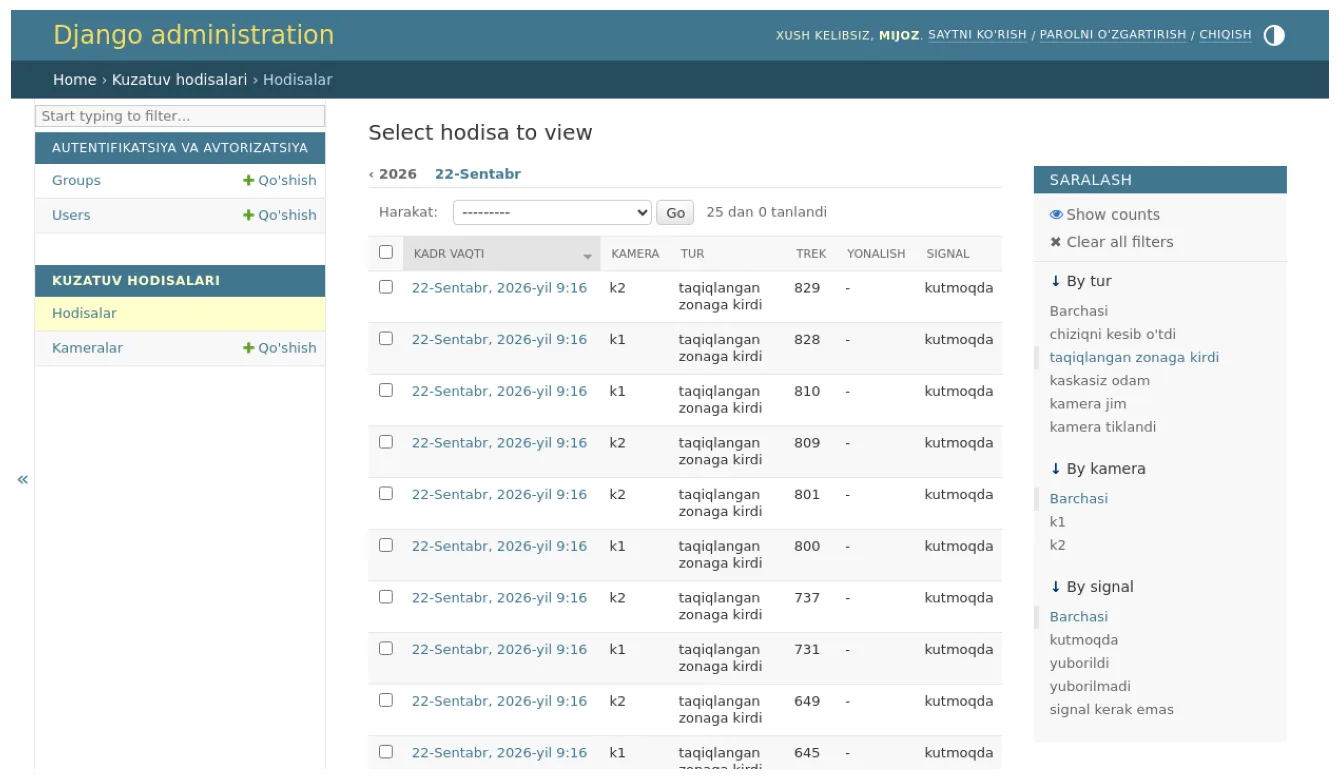Open Groups in the sidebar
The height and width of the screenshot is (780, 1339).
[76, 181]
